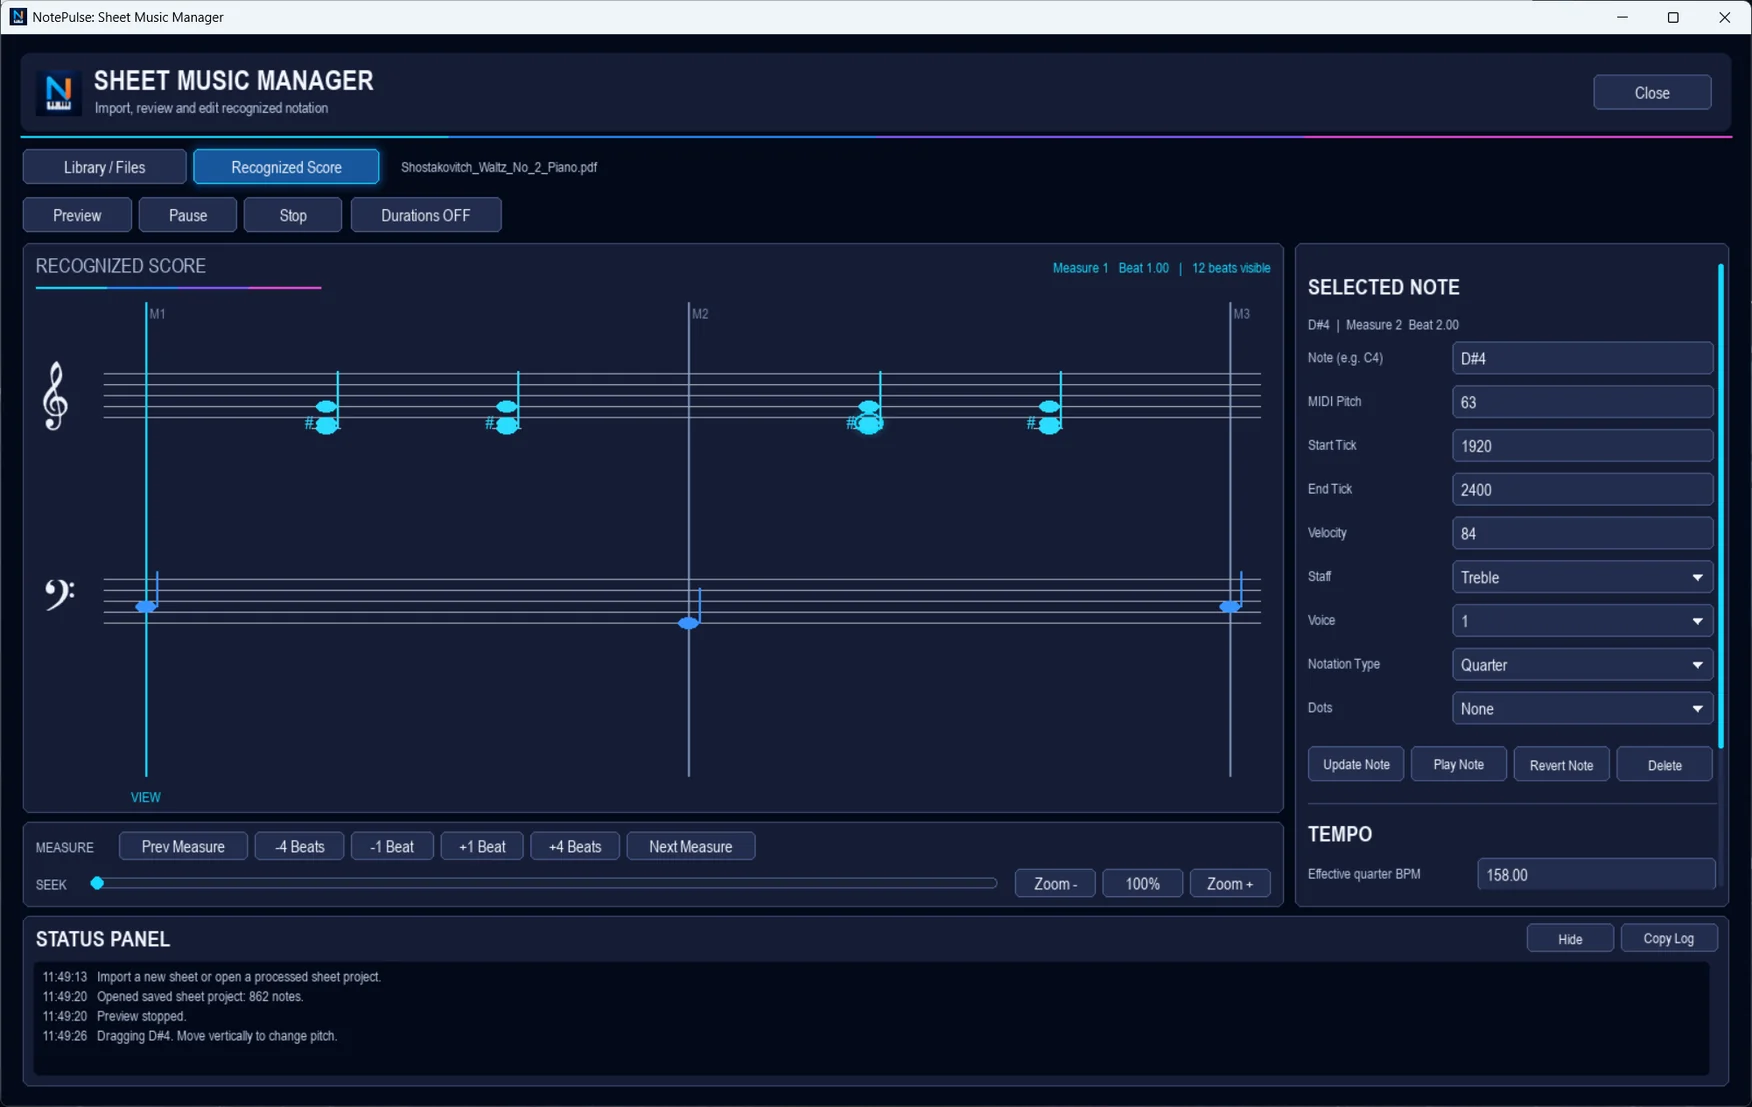Image resolution: width=1752 pixels, height=1107 pixels.
Task: Click the Selected Note panel scrollbar
Action: coord(1720,505)
